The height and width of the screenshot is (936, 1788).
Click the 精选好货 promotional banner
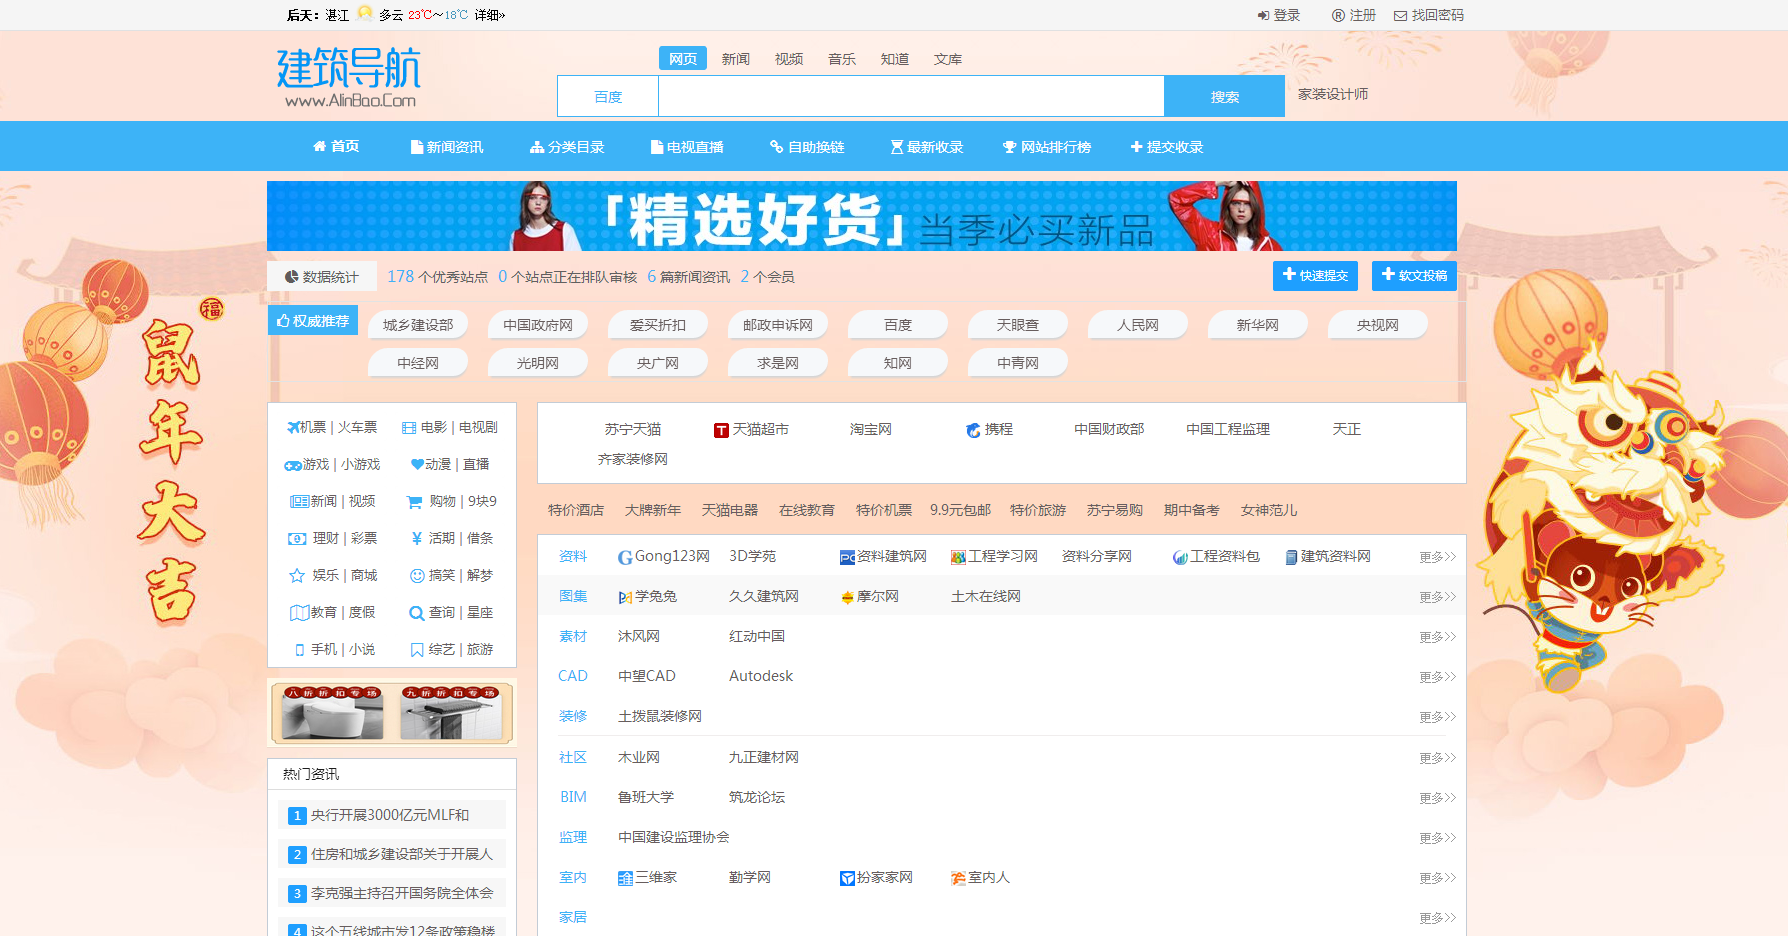click(x=862, y=216)
